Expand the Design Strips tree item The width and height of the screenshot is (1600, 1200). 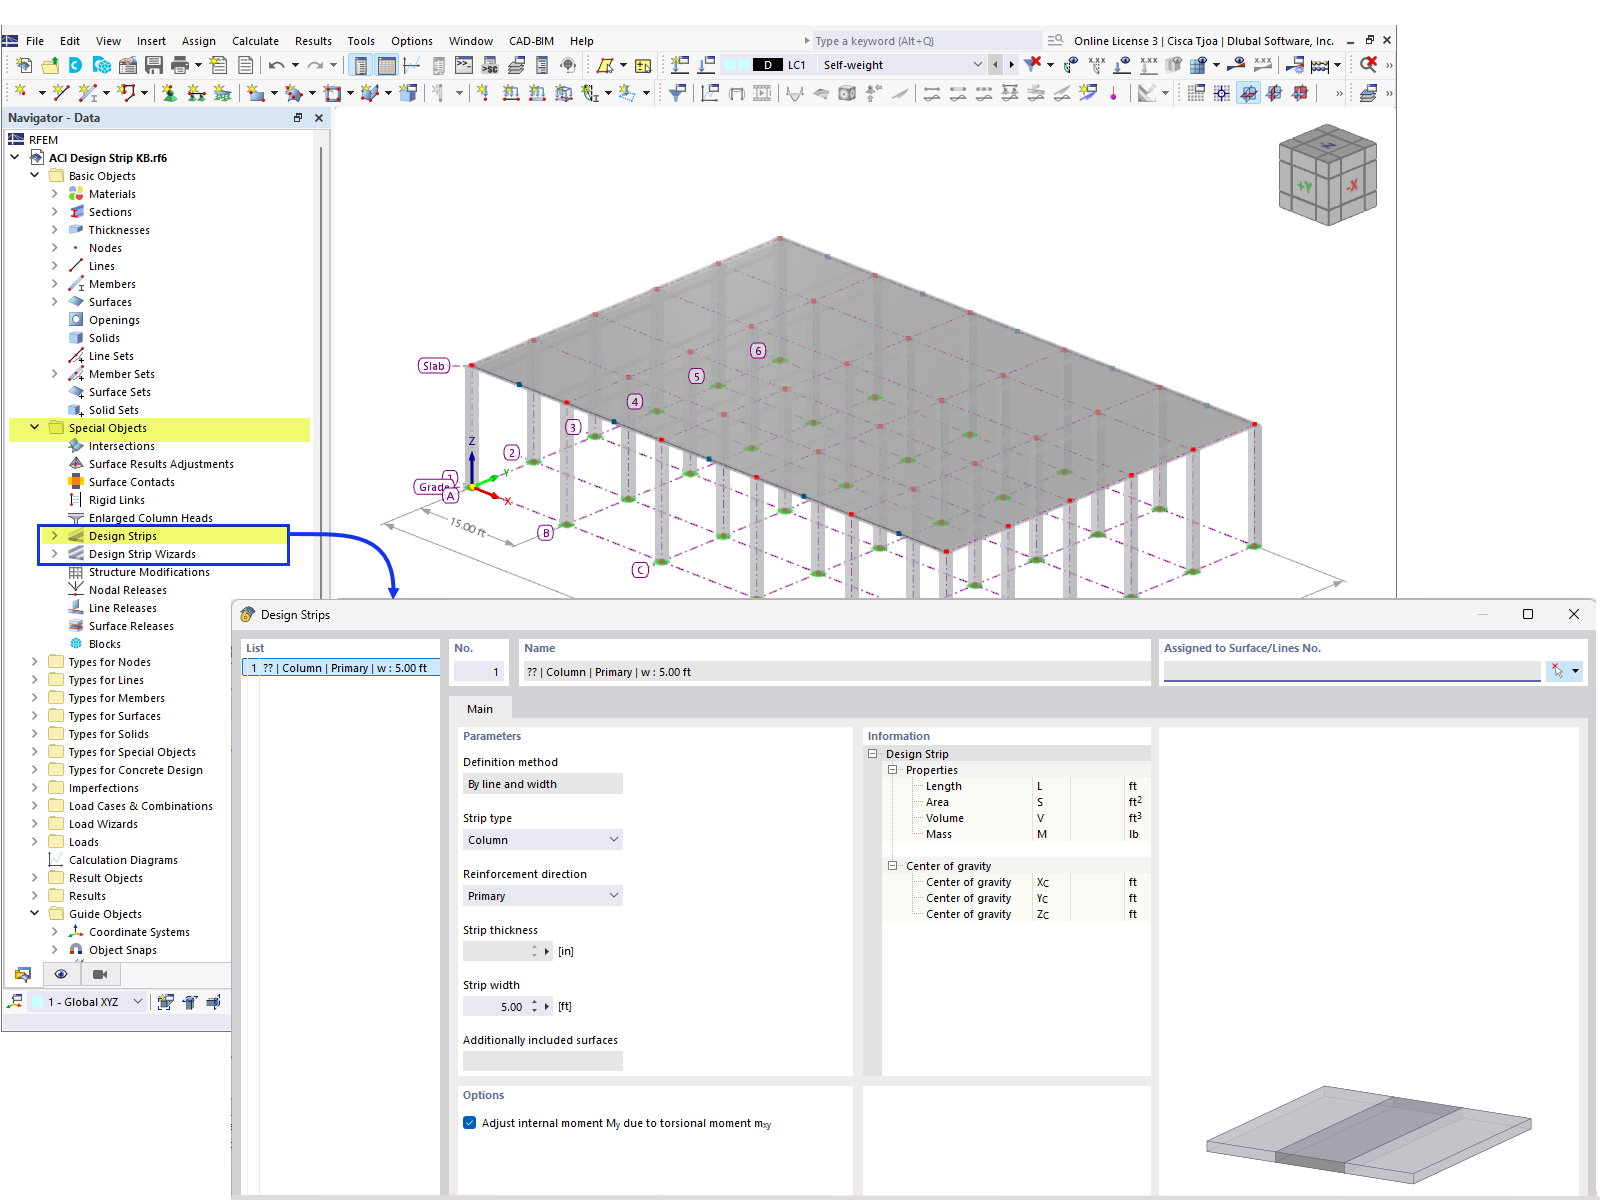(55, 535)
